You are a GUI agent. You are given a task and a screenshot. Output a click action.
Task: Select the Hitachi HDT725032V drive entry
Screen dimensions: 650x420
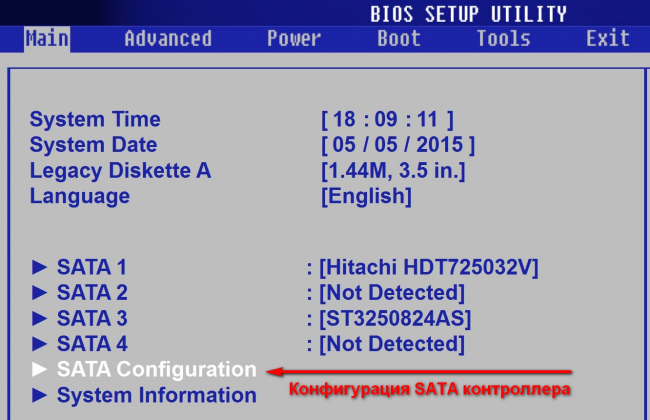click(x=429, y=267)
